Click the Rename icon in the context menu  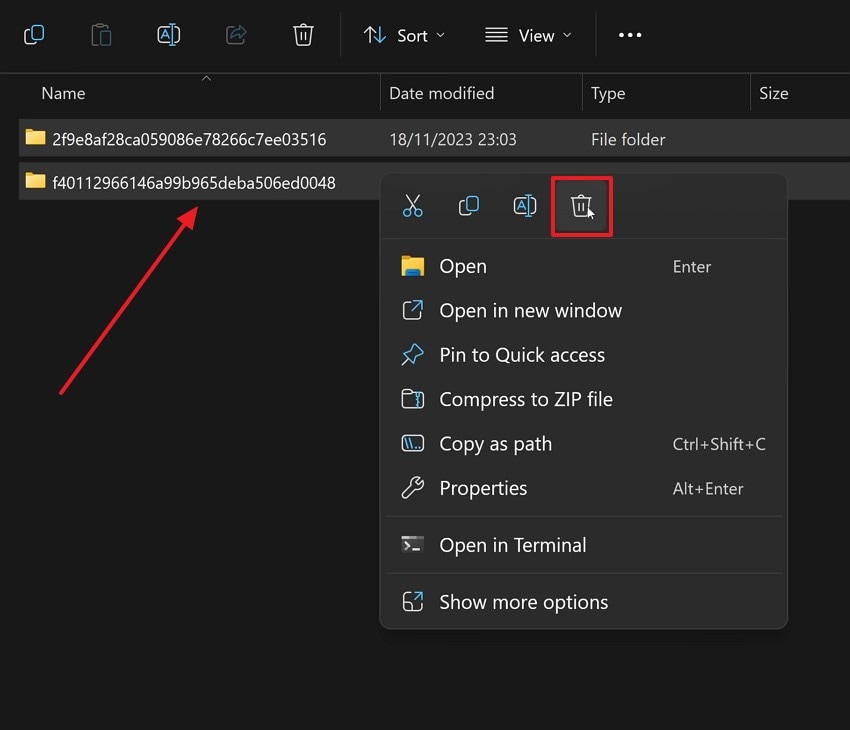click(525, 206)
